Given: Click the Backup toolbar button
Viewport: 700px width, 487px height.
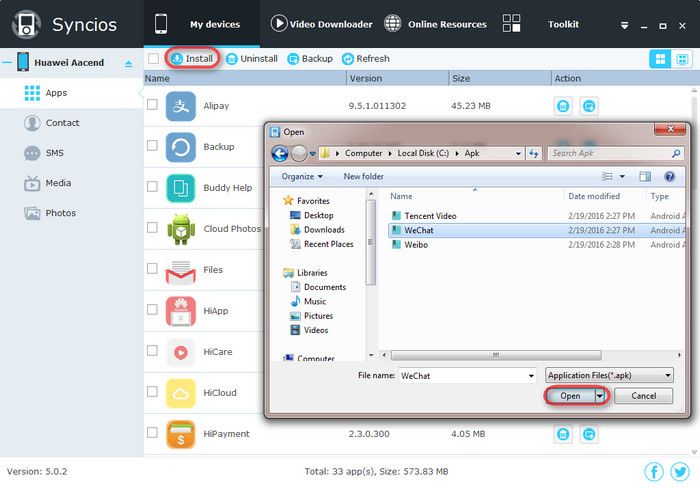Looking at the screenshot, I should coord(310,59).
